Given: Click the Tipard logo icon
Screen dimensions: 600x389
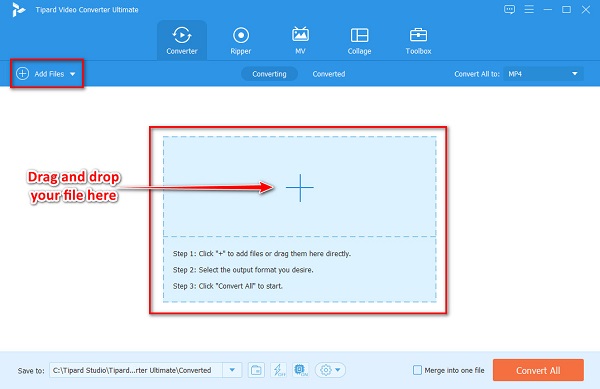Looking at the screenshot, I should [18, 10].
